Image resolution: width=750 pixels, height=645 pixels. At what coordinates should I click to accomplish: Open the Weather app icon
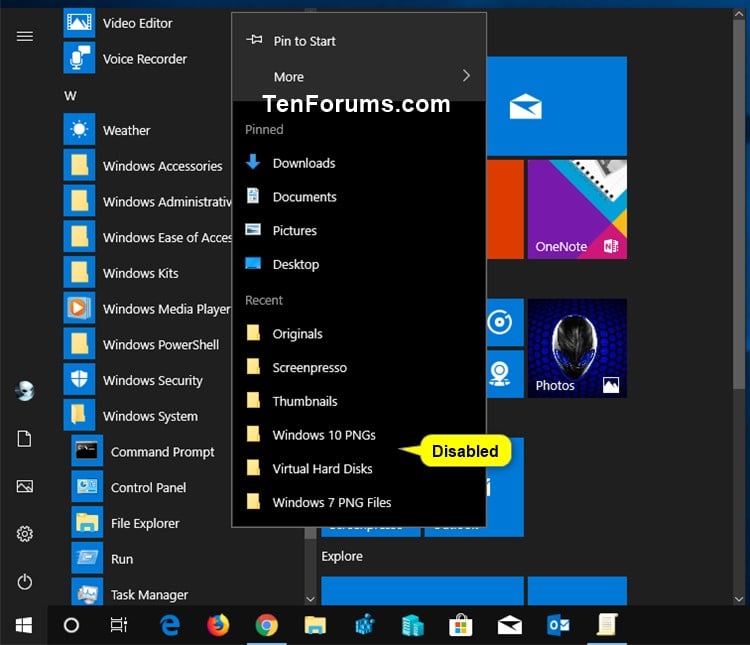coord(79,130)
